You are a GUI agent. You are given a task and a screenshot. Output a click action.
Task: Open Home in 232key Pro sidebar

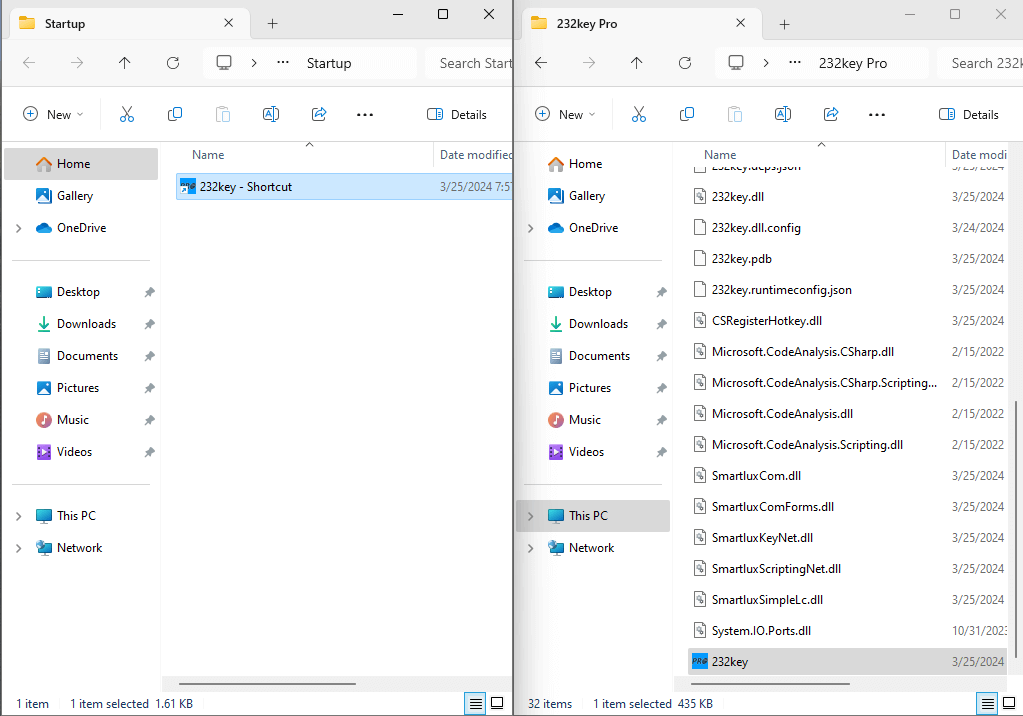point(585,164)
